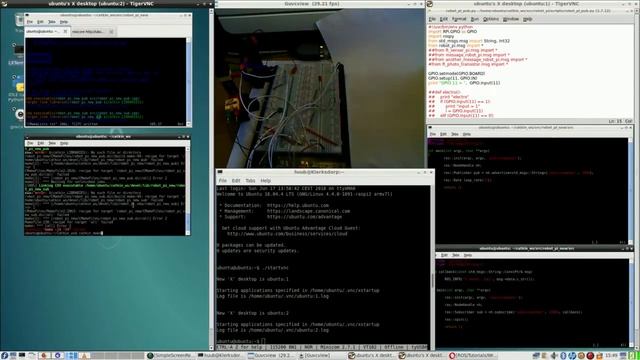Switch to first ubuntu's X desktop taskbar item
Screen dimensions: 640x360
tap(371, 356)
